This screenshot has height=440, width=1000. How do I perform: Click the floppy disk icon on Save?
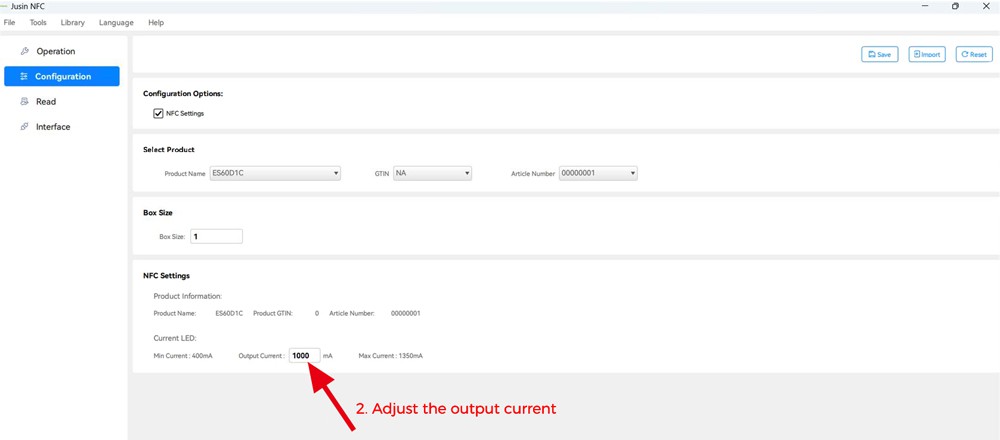[x=872, y=54]
